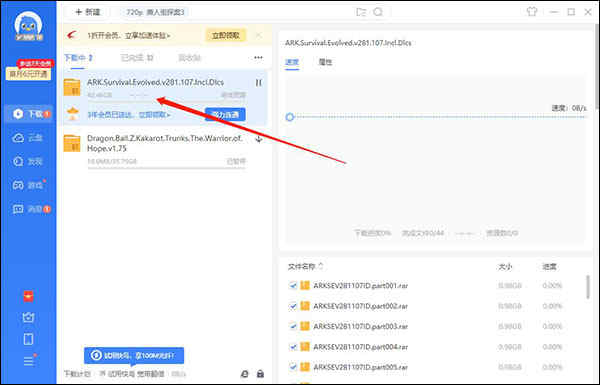The width and height of the screenshot is (600, 385).
Task: Click the blue speed-up button
Action: pos(225,114)
